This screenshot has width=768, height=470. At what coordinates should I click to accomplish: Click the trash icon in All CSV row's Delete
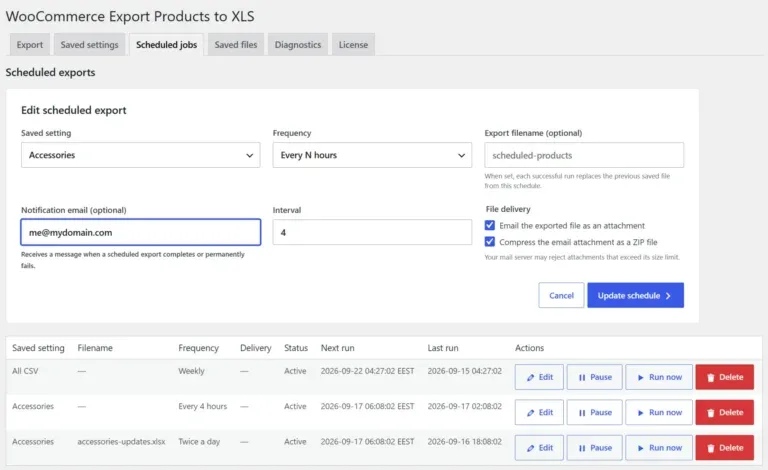[711, 377]
